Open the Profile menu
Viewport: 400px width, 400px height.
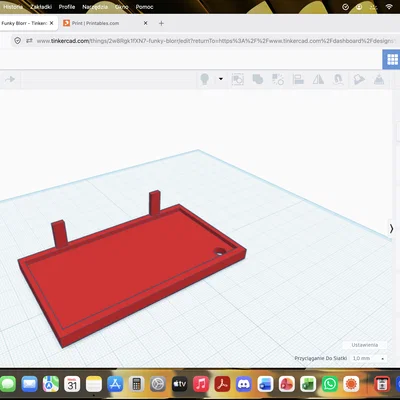[67, 7]
